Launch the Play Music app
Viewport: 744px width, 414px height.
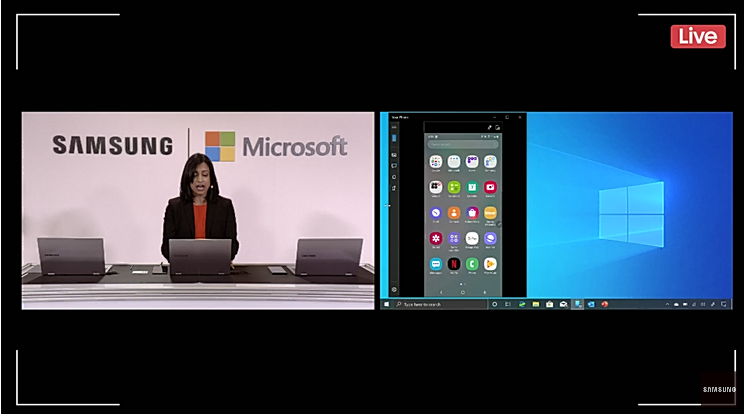click(490, 264)
